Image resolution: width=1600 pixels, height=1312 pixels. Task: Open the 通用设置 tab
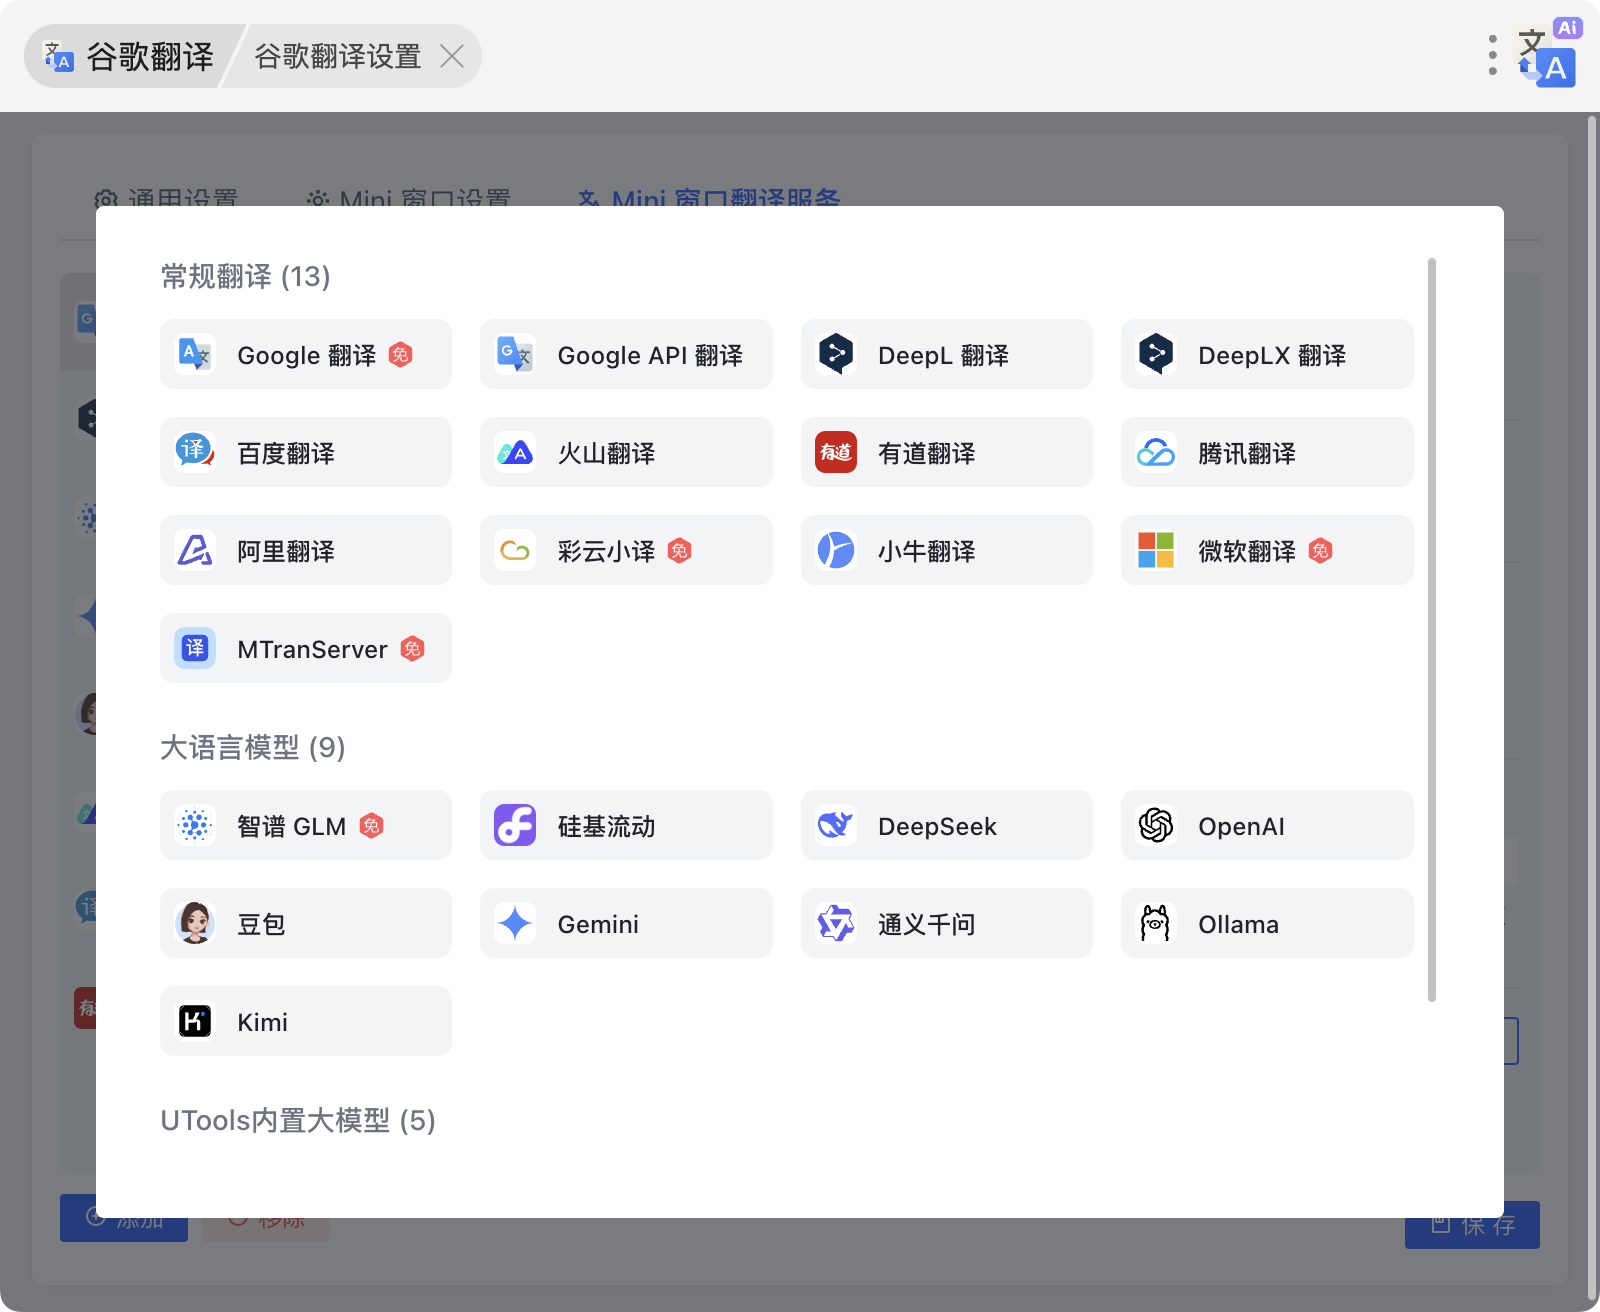(166, 198)
